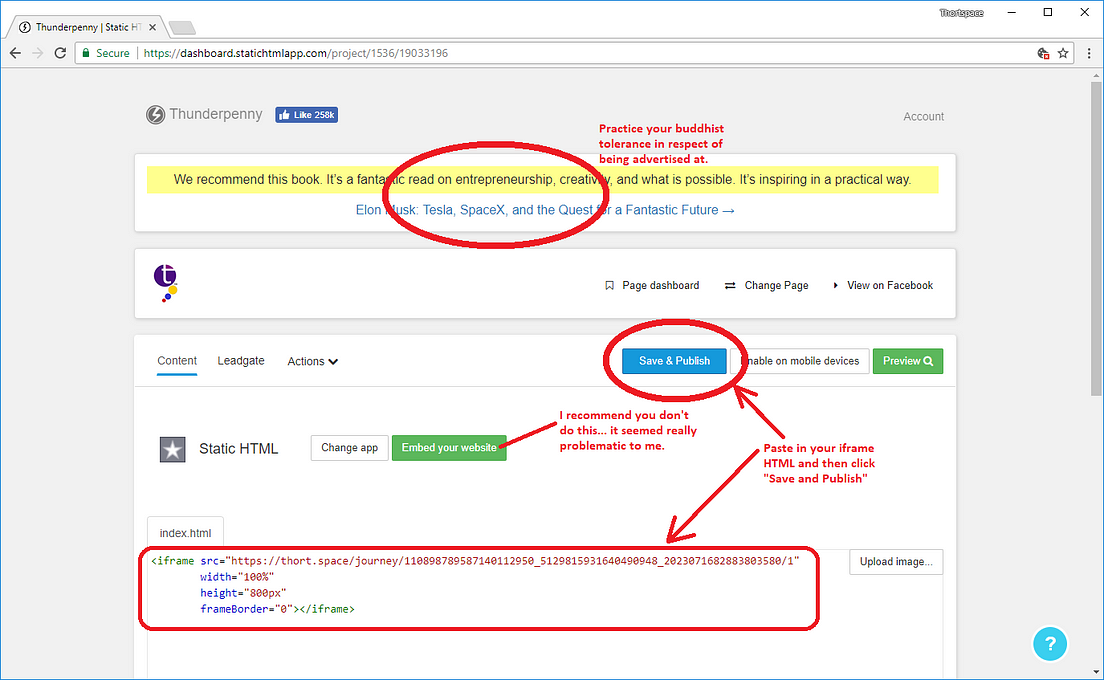Viewport: 1104px width, 680px height.
Task: Click the Change app button
Action: (349, 448)
